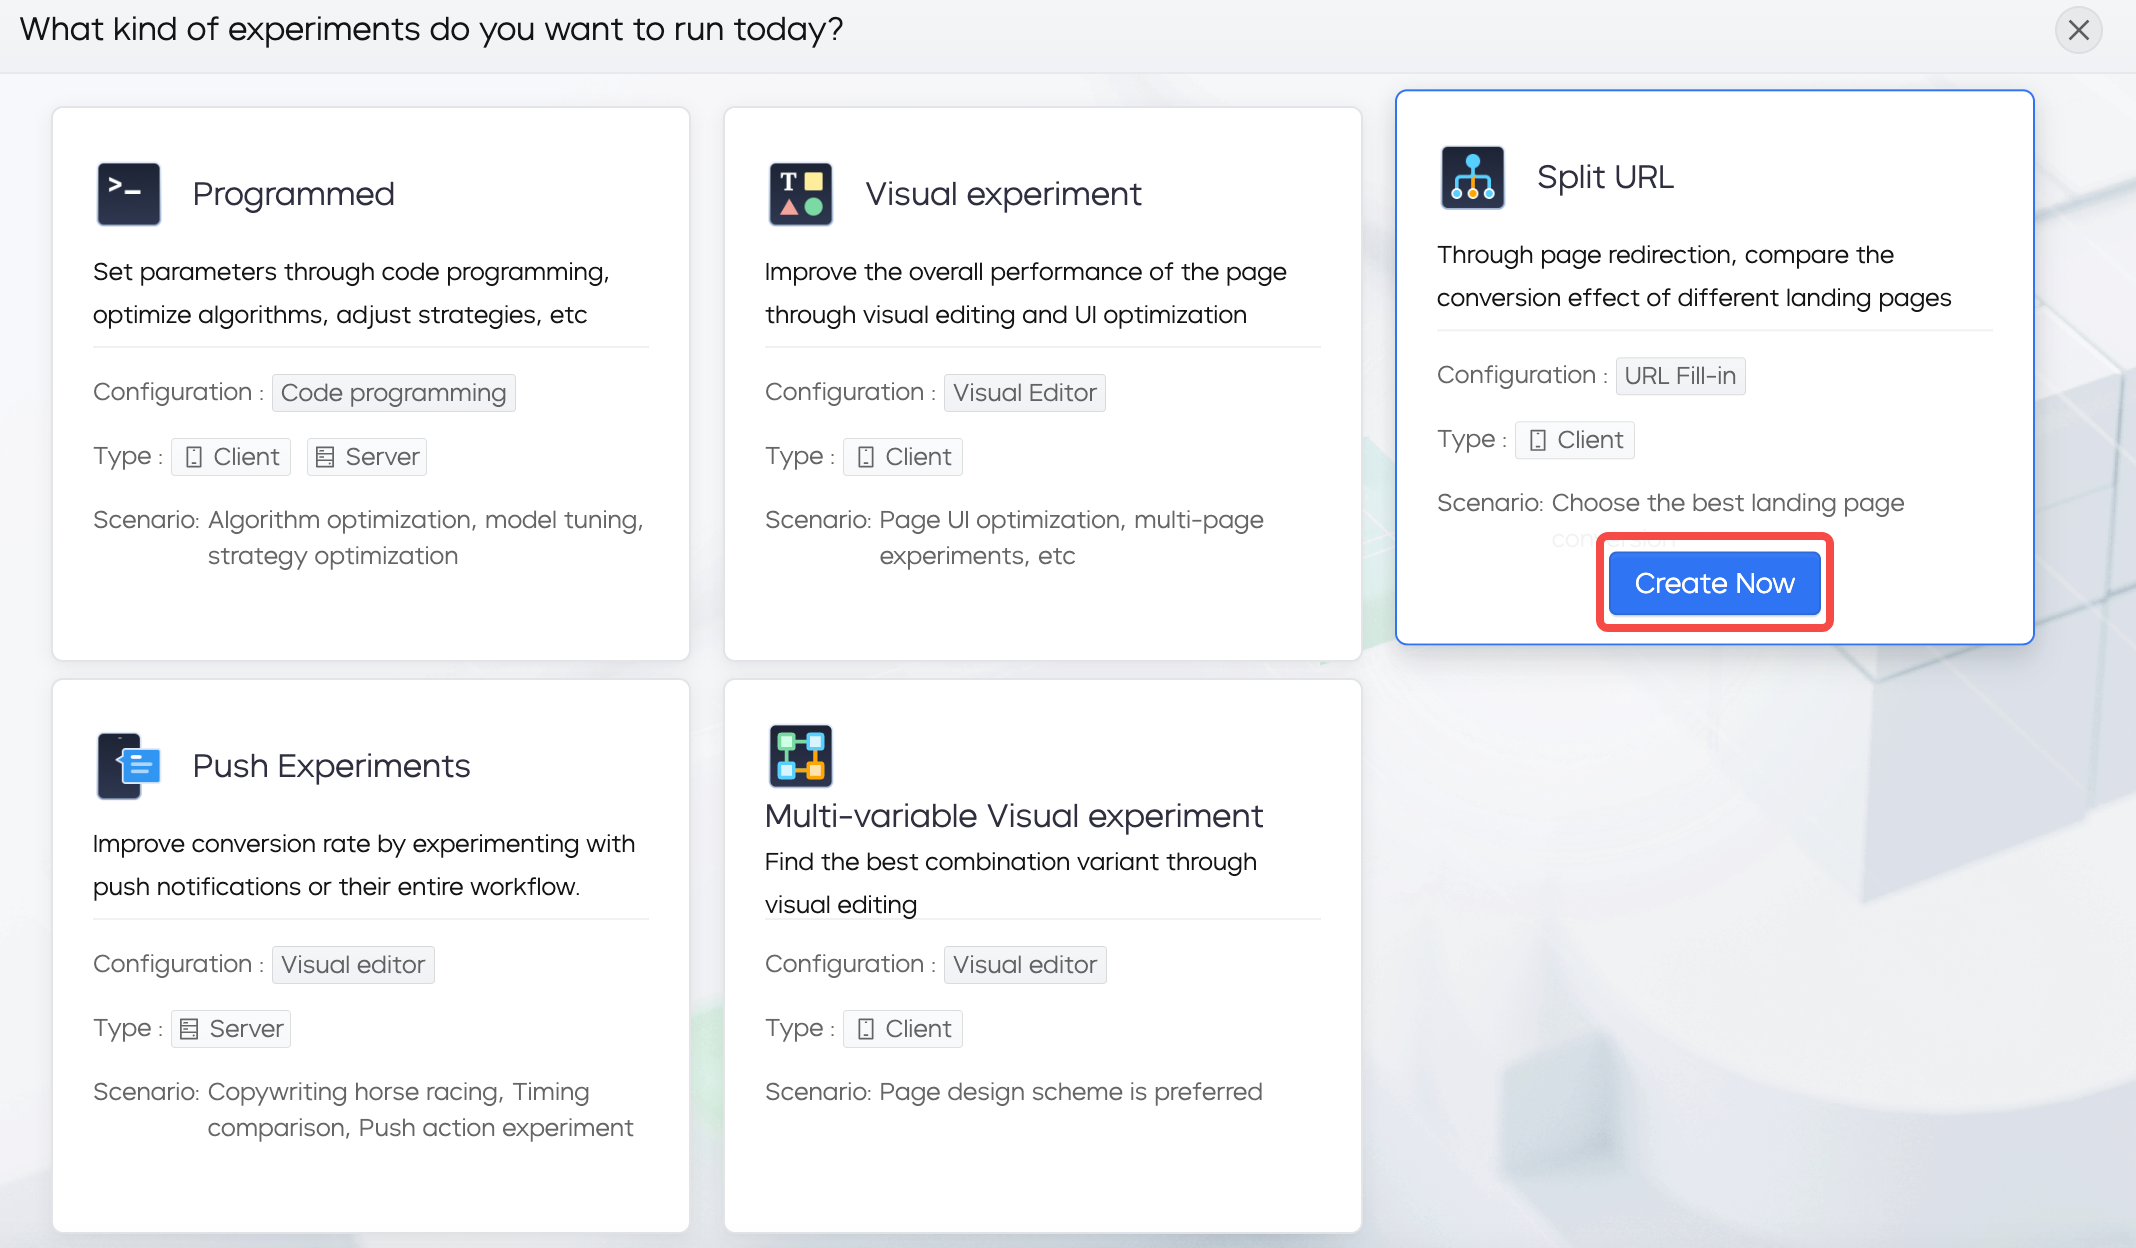Click the Split URL experiment icon
The width and height of the screenshot is (2136, 1248).
click(1469, 175)
